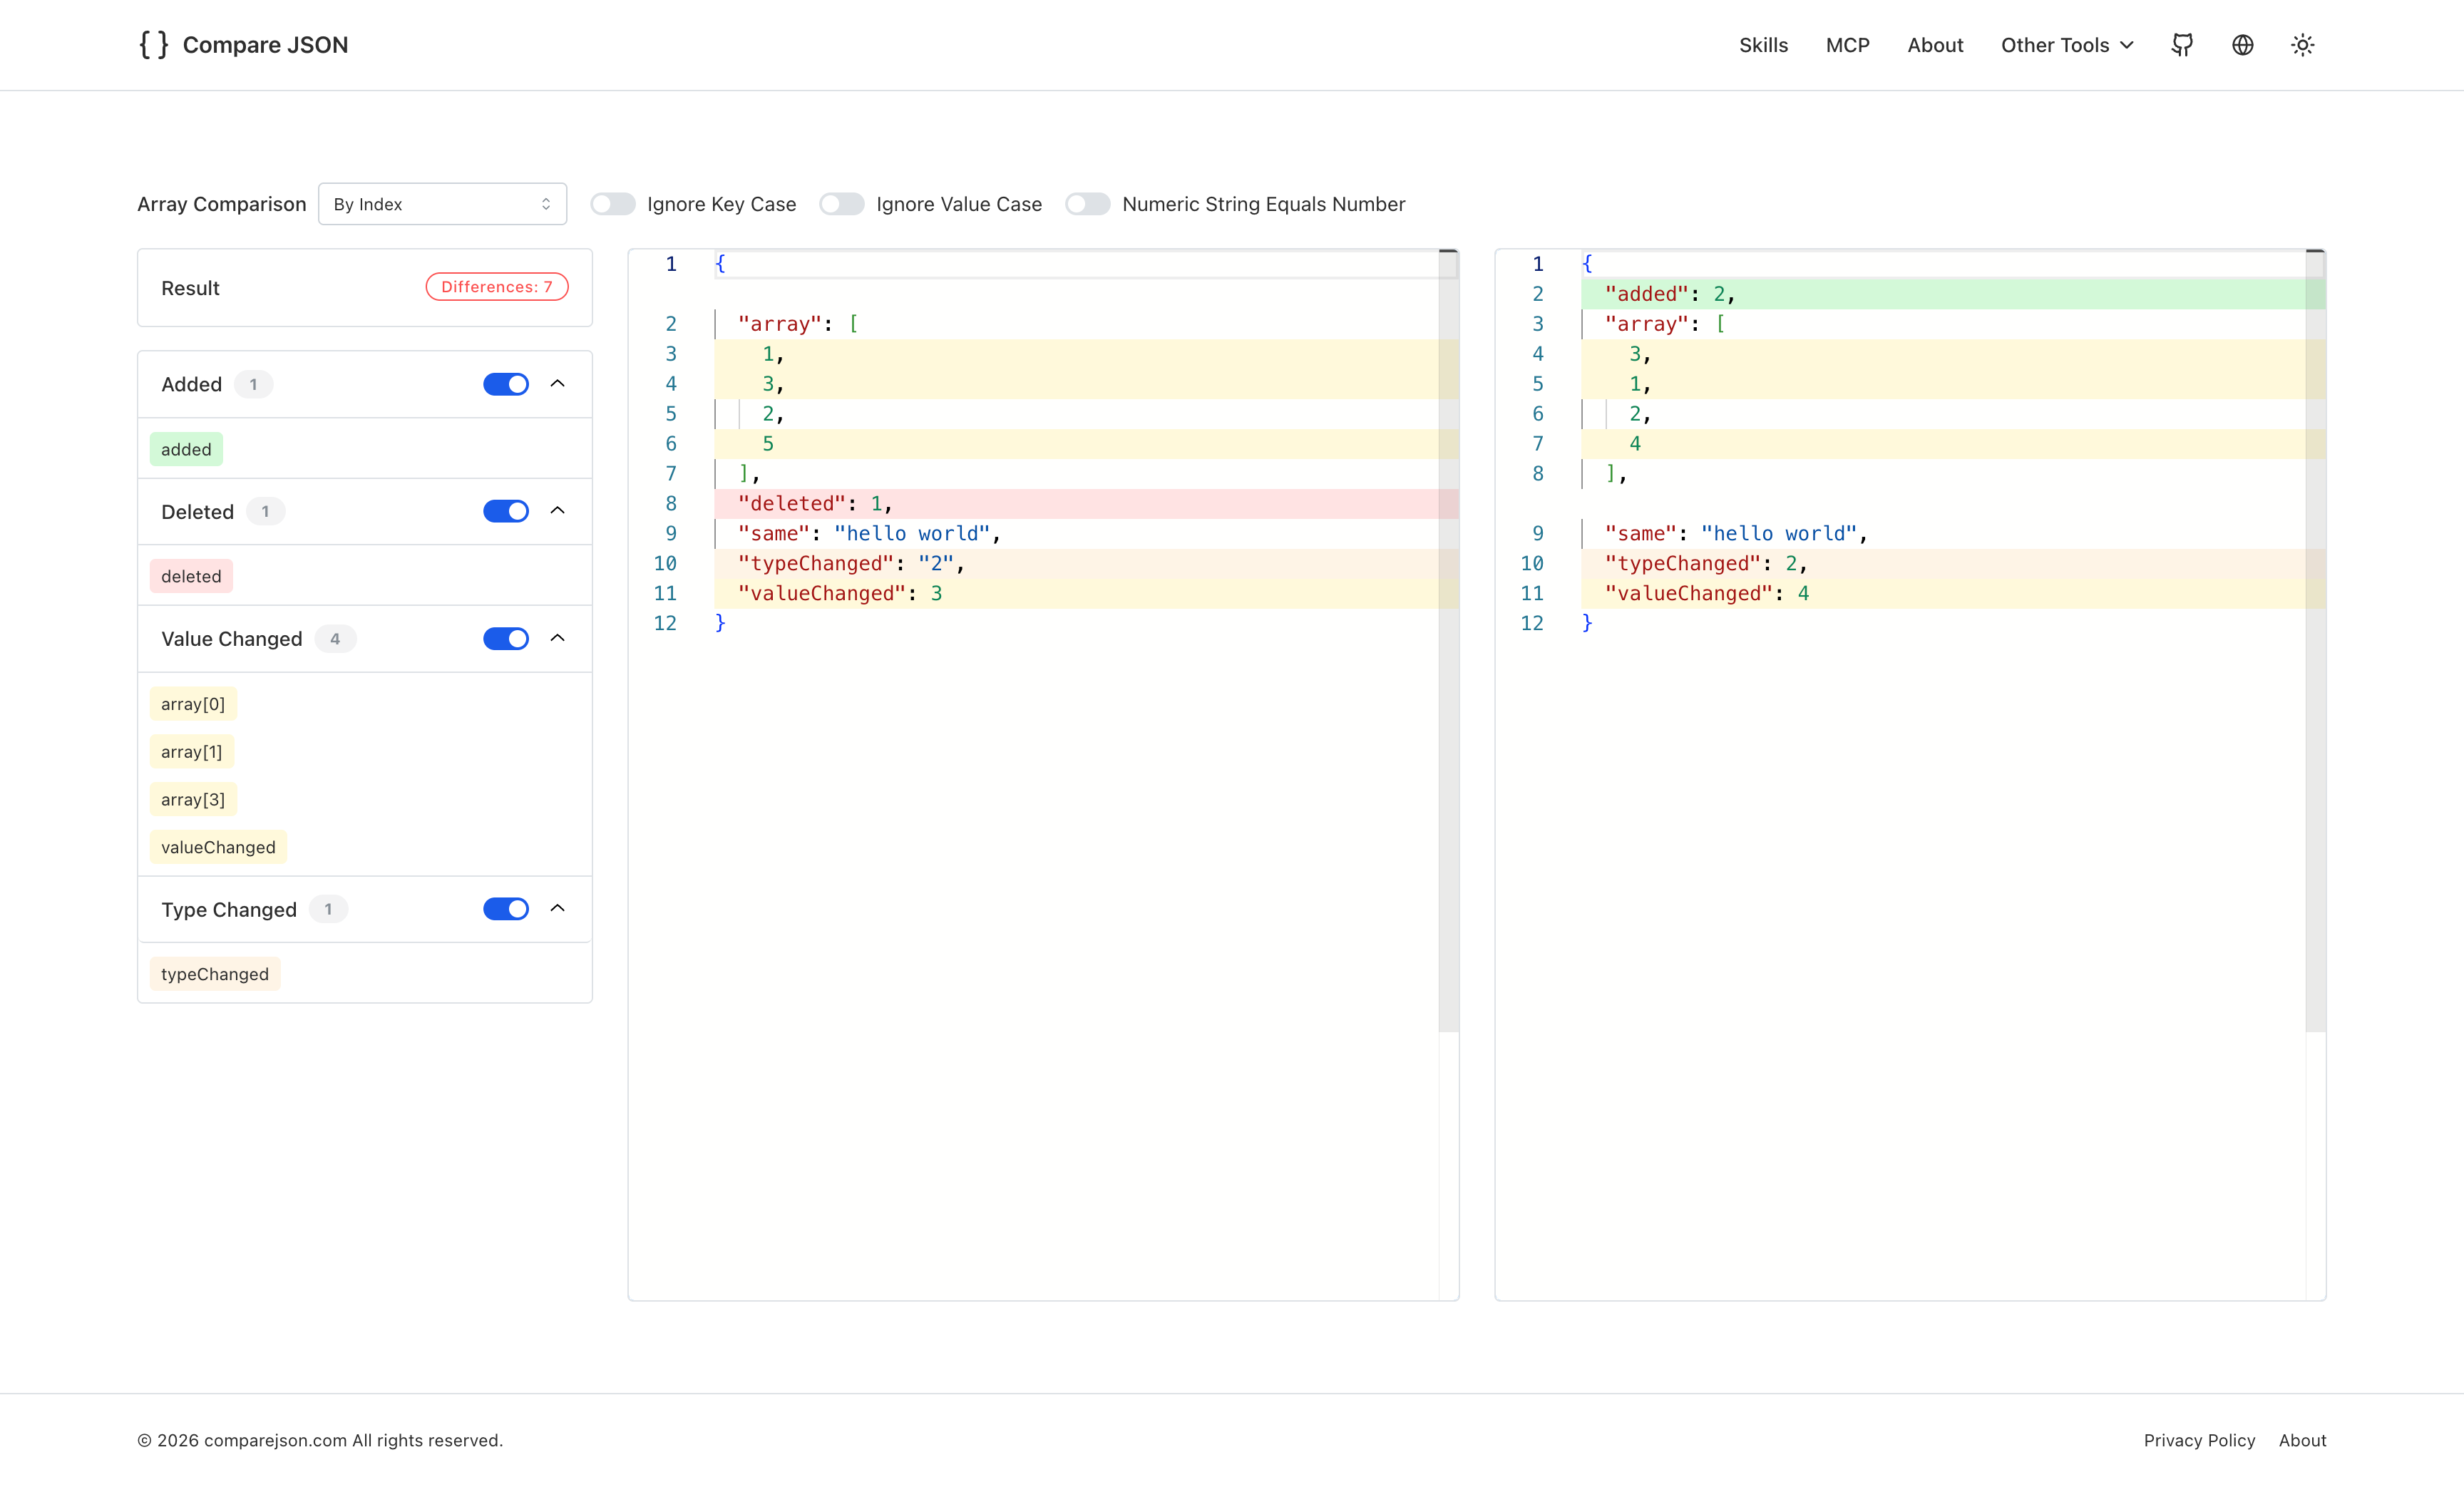Click the Result panel heading
This screenshot has height=1487, width=2464.
[x=190, y=288]
